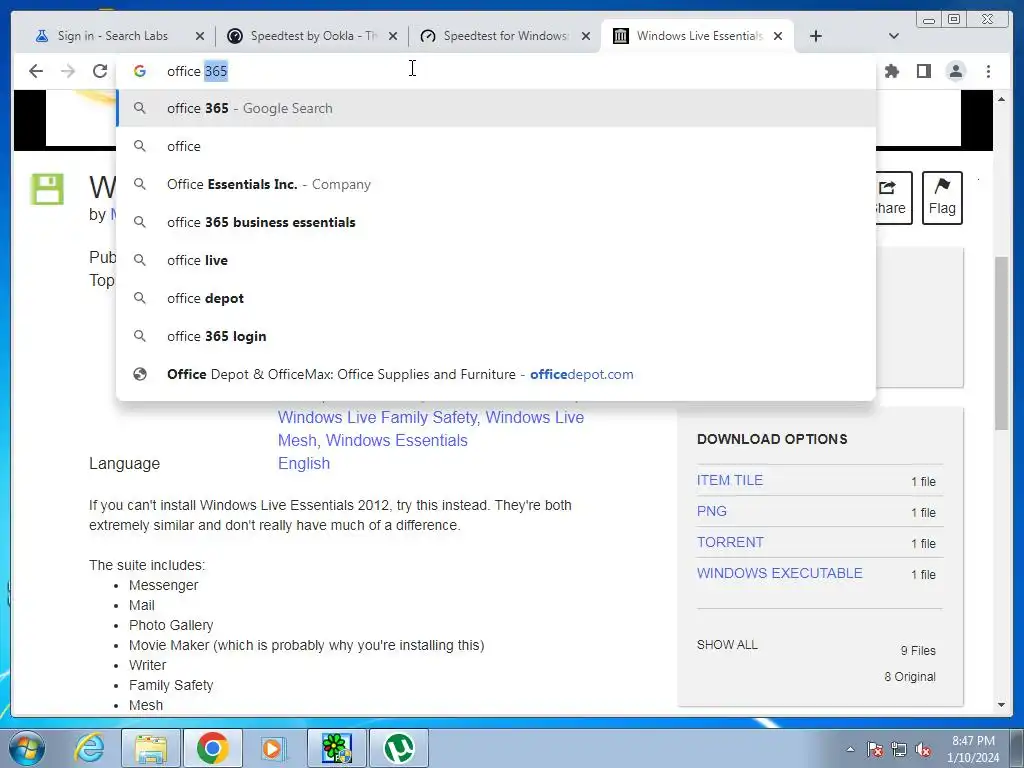Toggle the browser side panel icon

pos(923,71)
